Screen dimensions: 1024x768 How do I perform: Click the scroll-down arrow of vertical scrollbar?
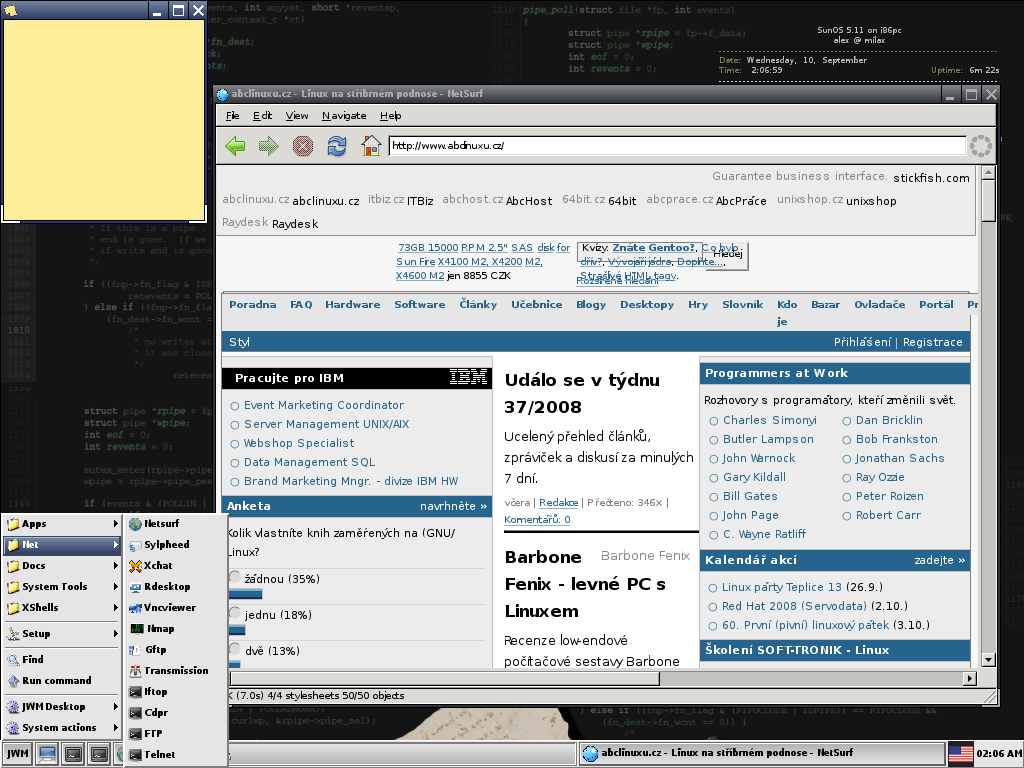point(988,660)
